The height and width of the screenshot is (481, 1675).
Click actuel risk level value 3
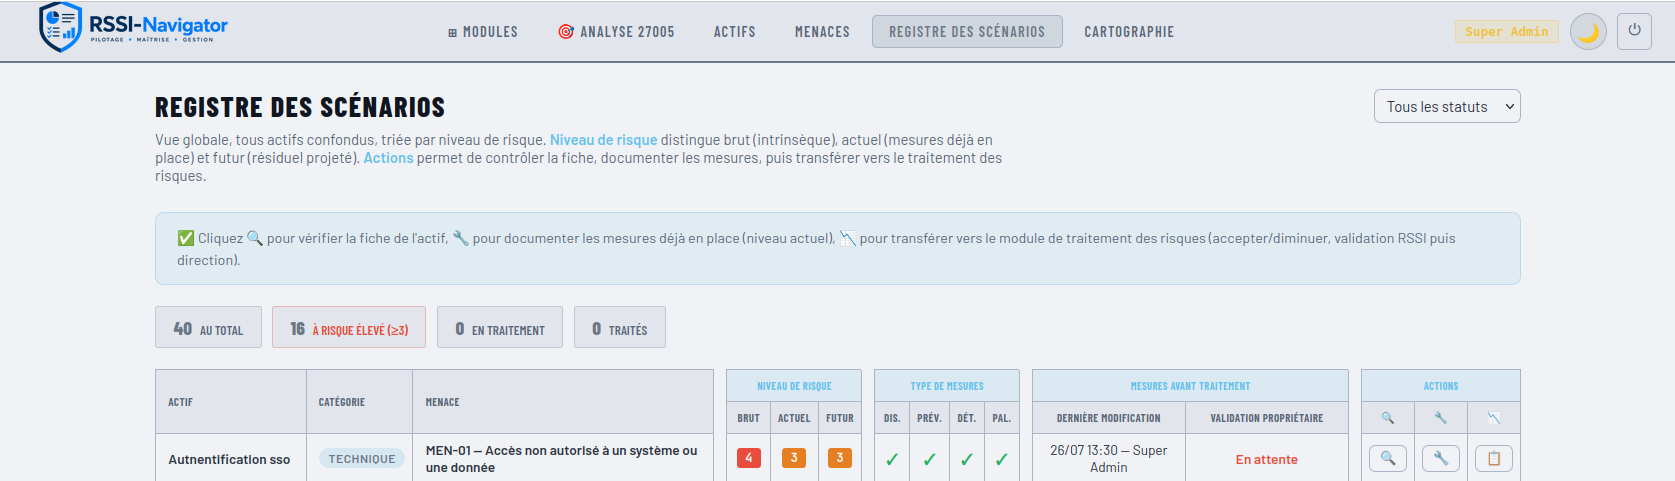[x=794, y=457]
